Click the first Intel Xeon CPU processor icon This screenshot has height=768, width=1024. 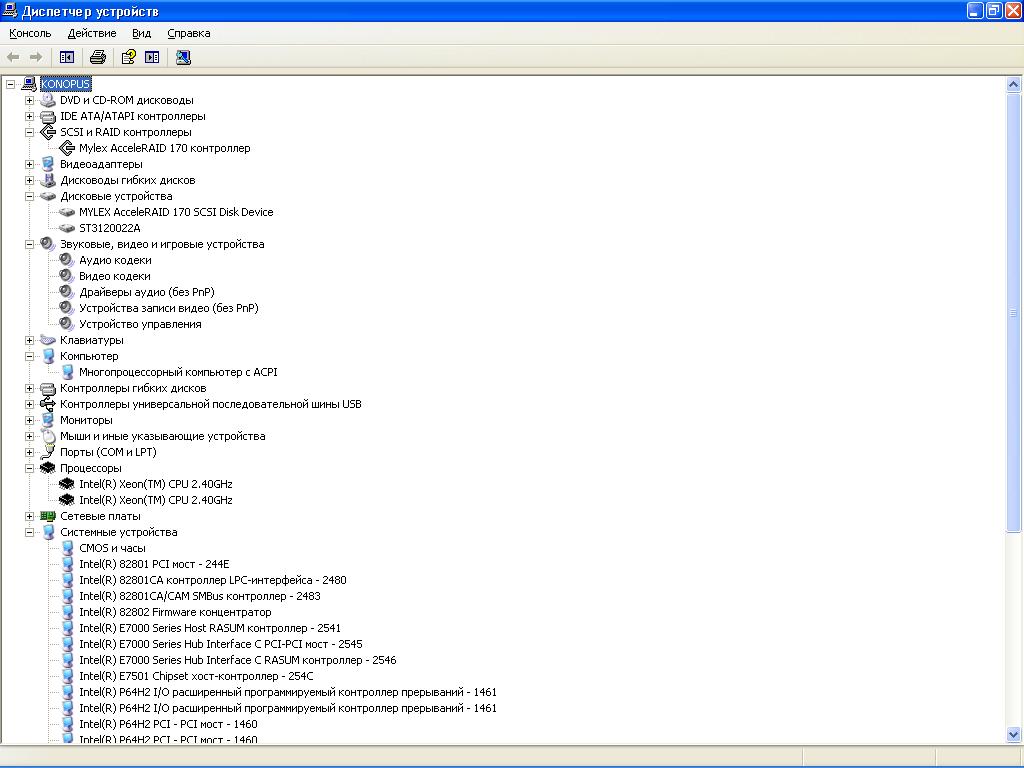(67, 484)
